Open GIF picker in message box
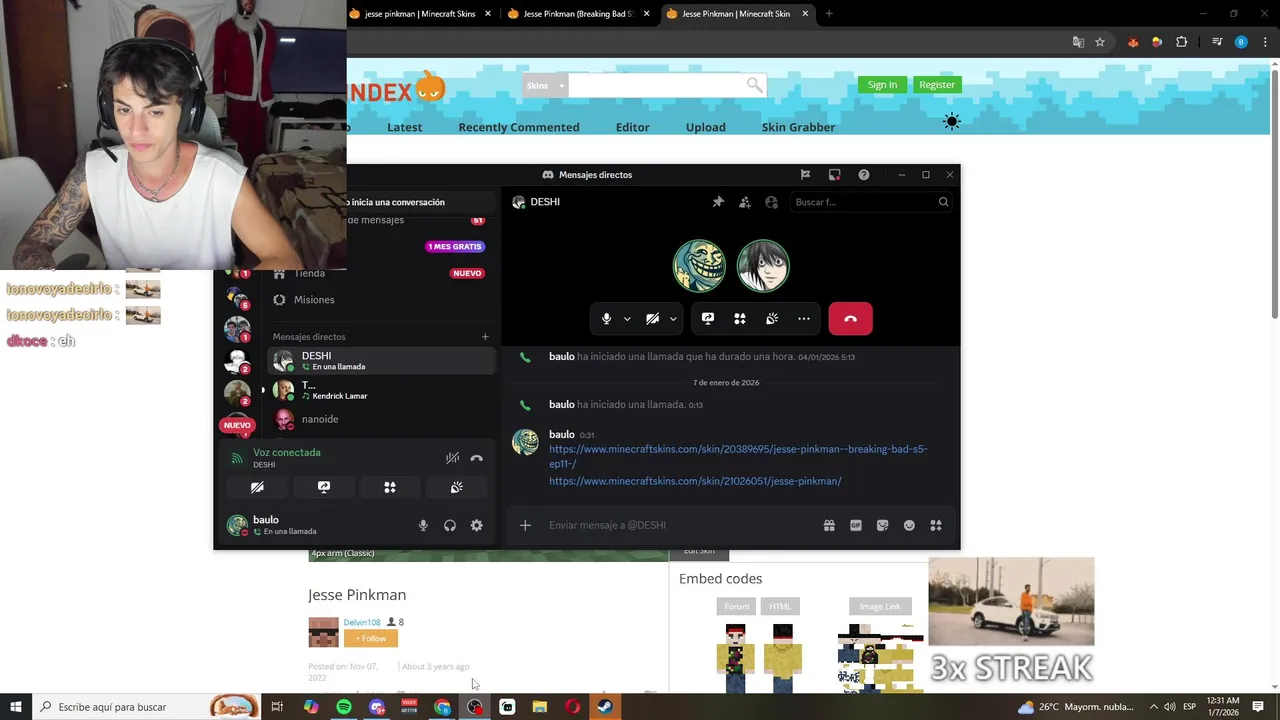This screenshot has width=1280, height=720. pyautogui.click(x=856, y=525)
